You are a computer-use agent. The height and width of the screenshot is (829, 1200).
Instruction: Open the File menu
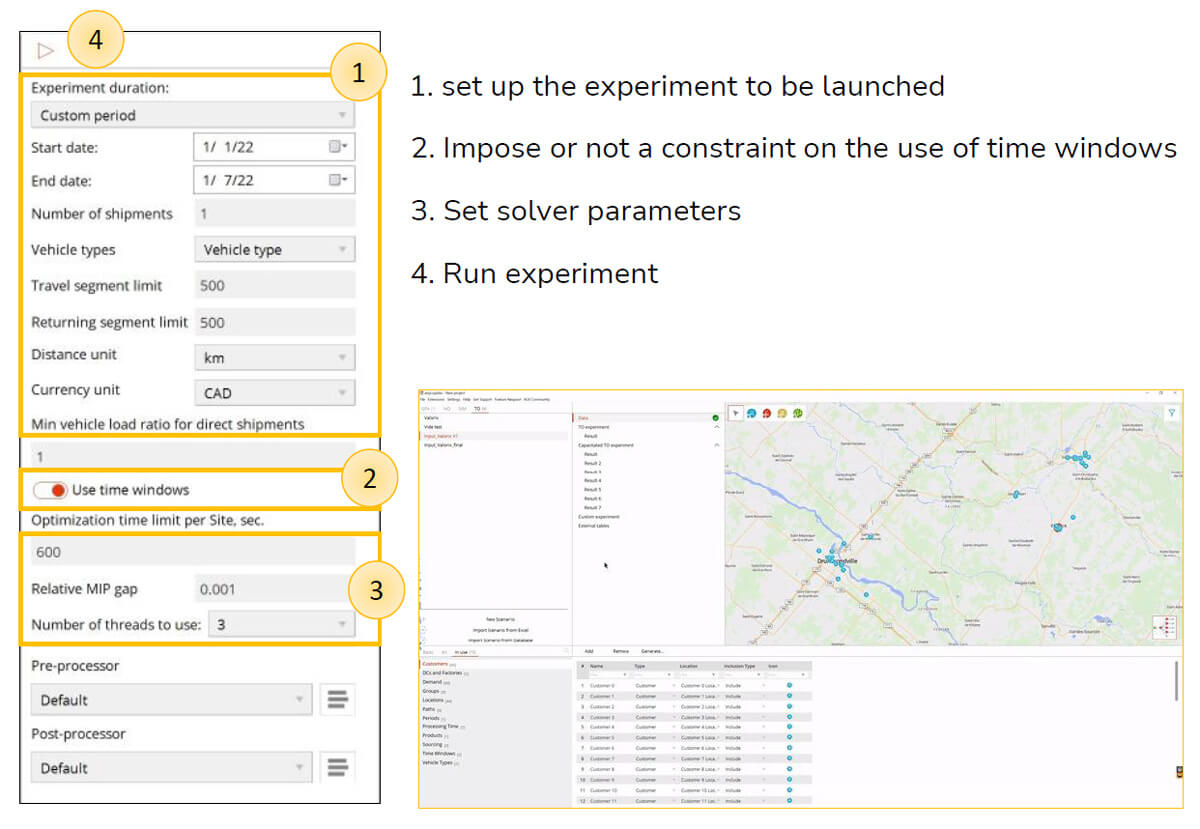pos(424,399)
